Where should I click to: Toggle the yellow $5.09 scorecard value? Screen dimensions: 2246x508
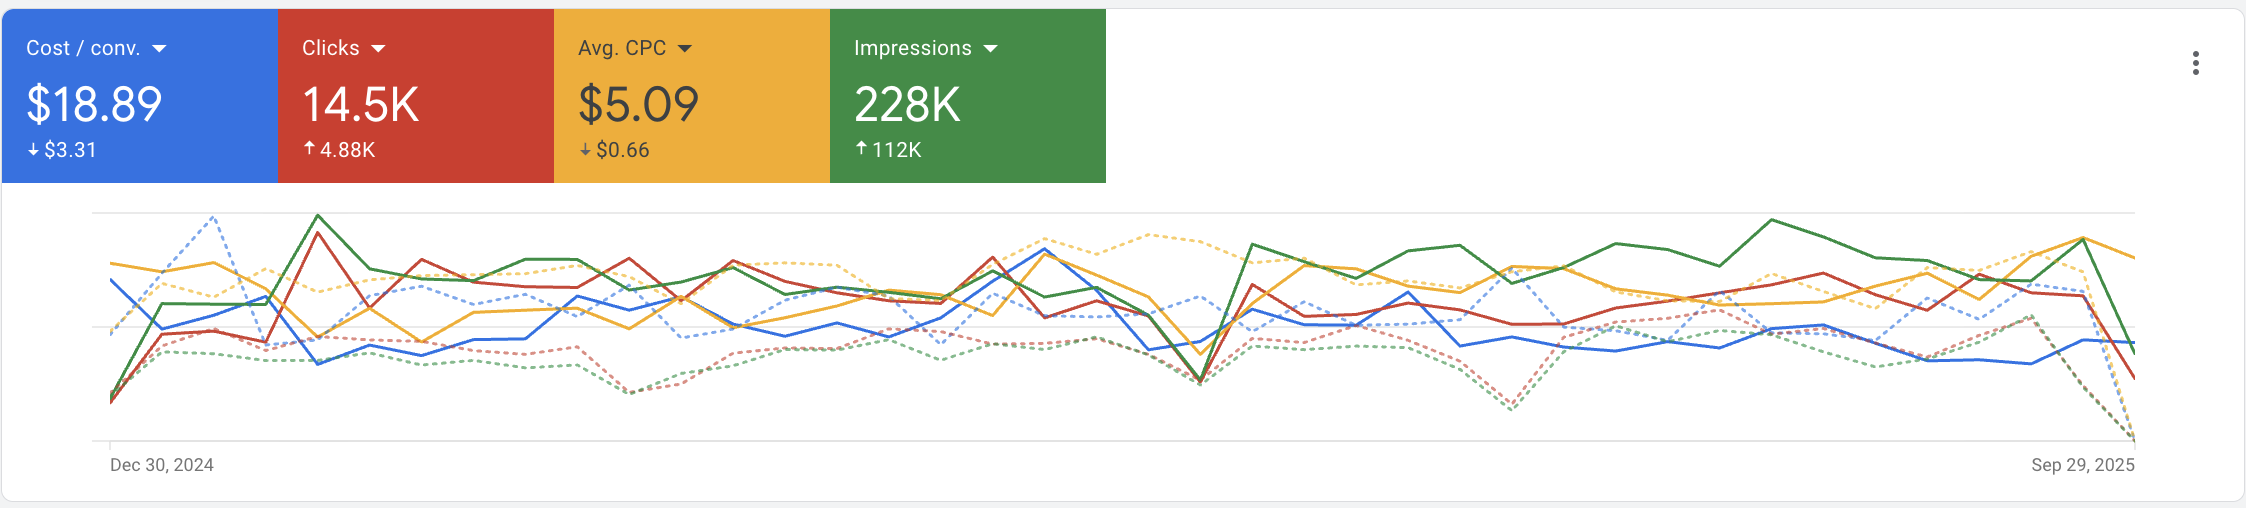click(638, 104)
